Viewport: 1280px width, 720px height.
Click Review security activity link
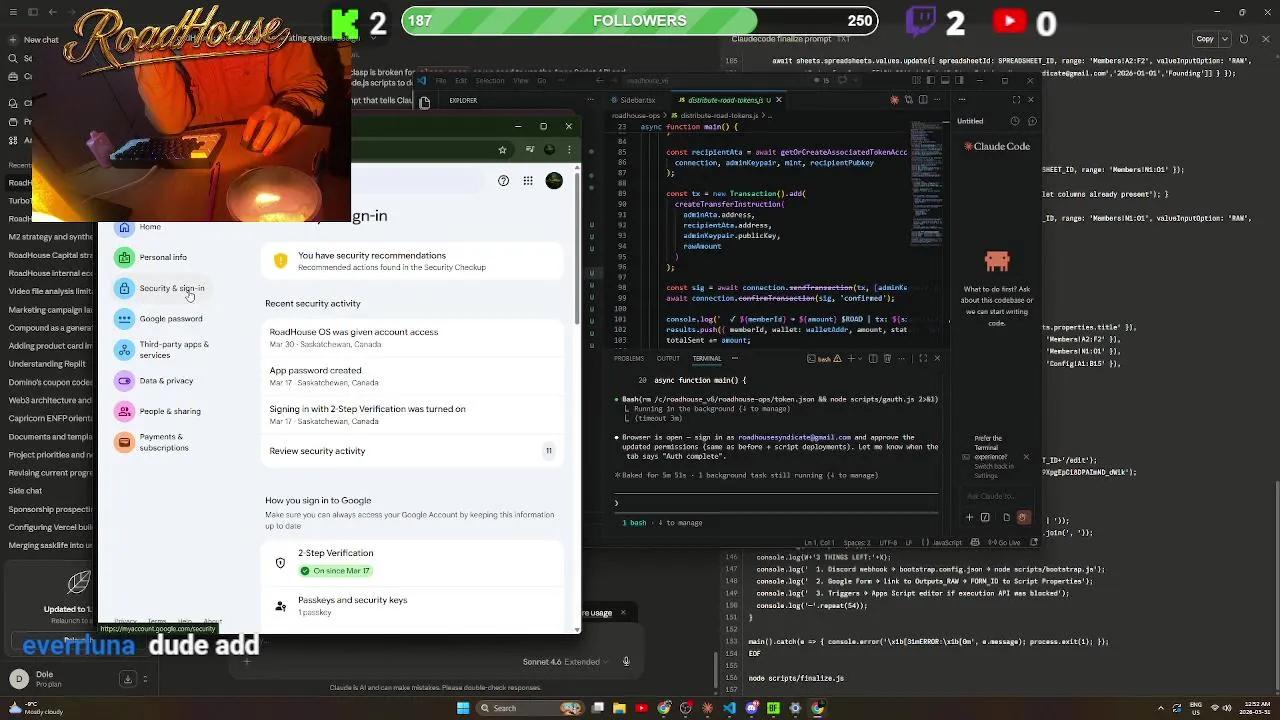pyautogui.click(x=413, y=451)
